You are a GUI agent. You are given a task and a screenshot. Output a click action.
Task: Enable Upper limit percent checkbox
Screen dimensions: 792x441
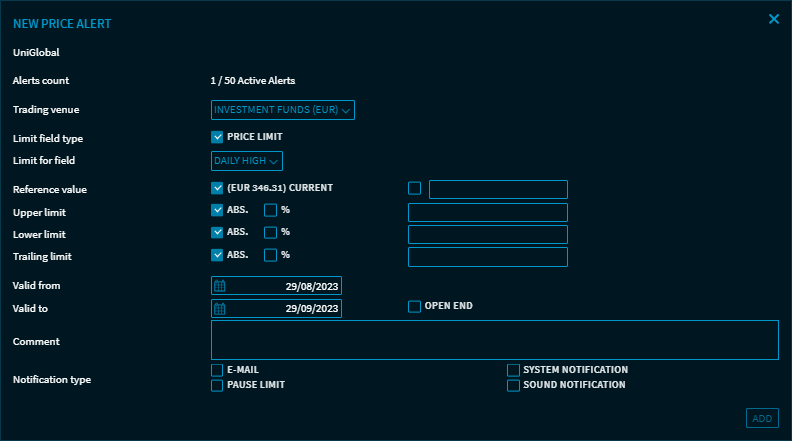[x=270, y=210]
